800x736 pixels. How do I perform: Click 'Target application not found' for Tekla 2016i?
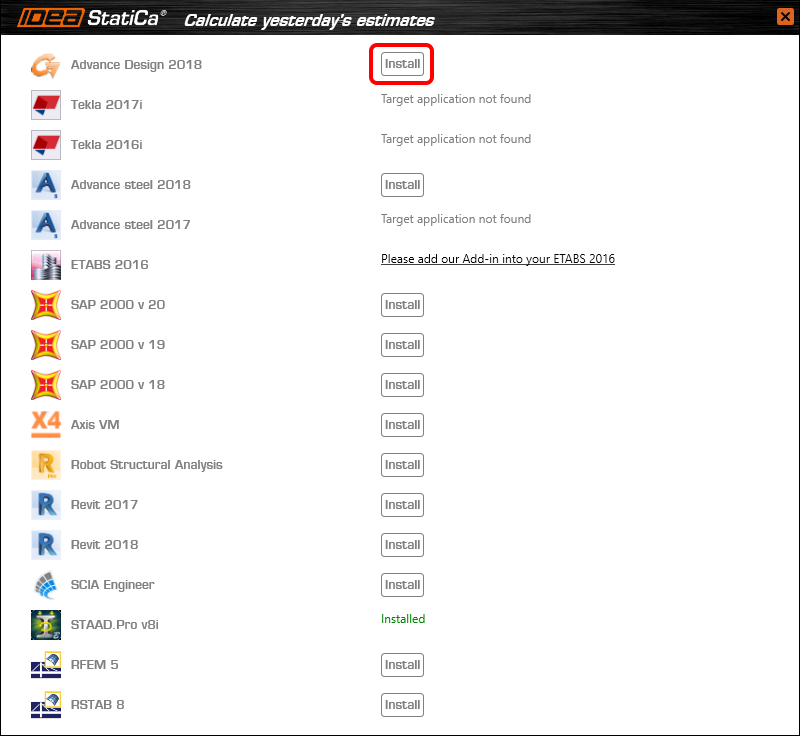pyautogui.click(x=456, y=139)
